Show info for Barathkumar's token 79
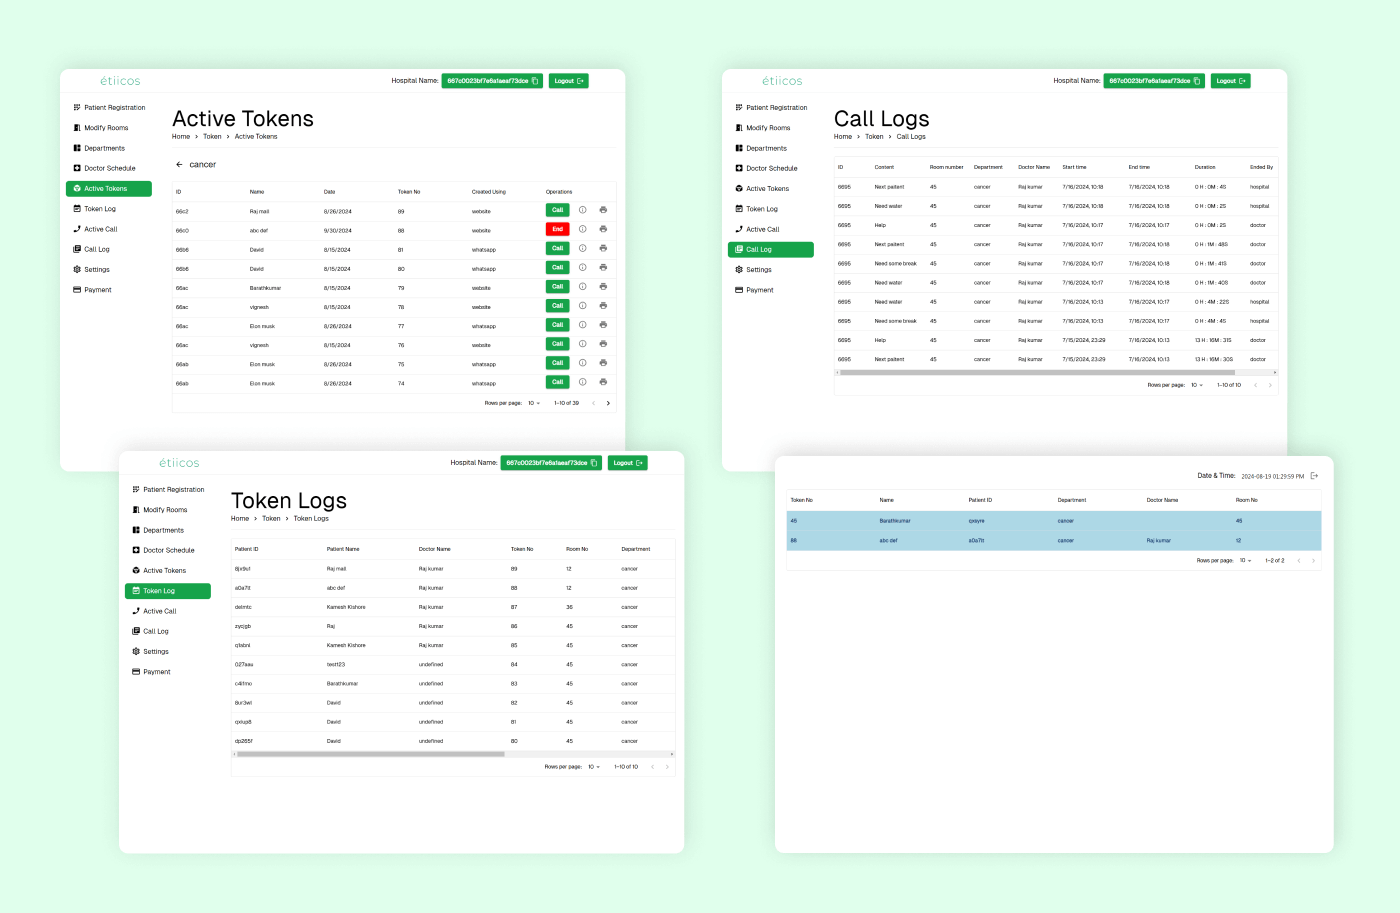The image size is (1400, 913). [x=583, y=287]
